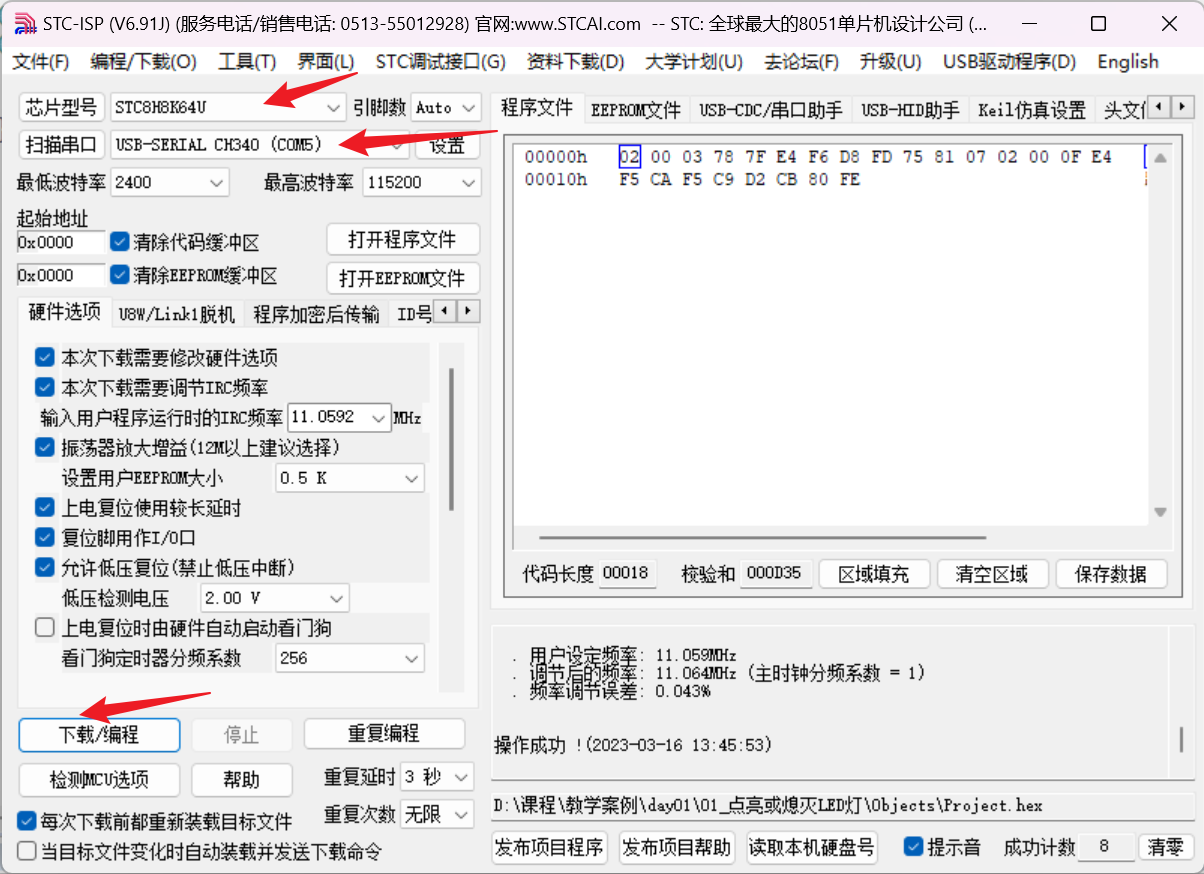Click hex view scroll down arrow
Image resolution: width=1204 pixels, height=874 pixels.
click(1160, 512)
